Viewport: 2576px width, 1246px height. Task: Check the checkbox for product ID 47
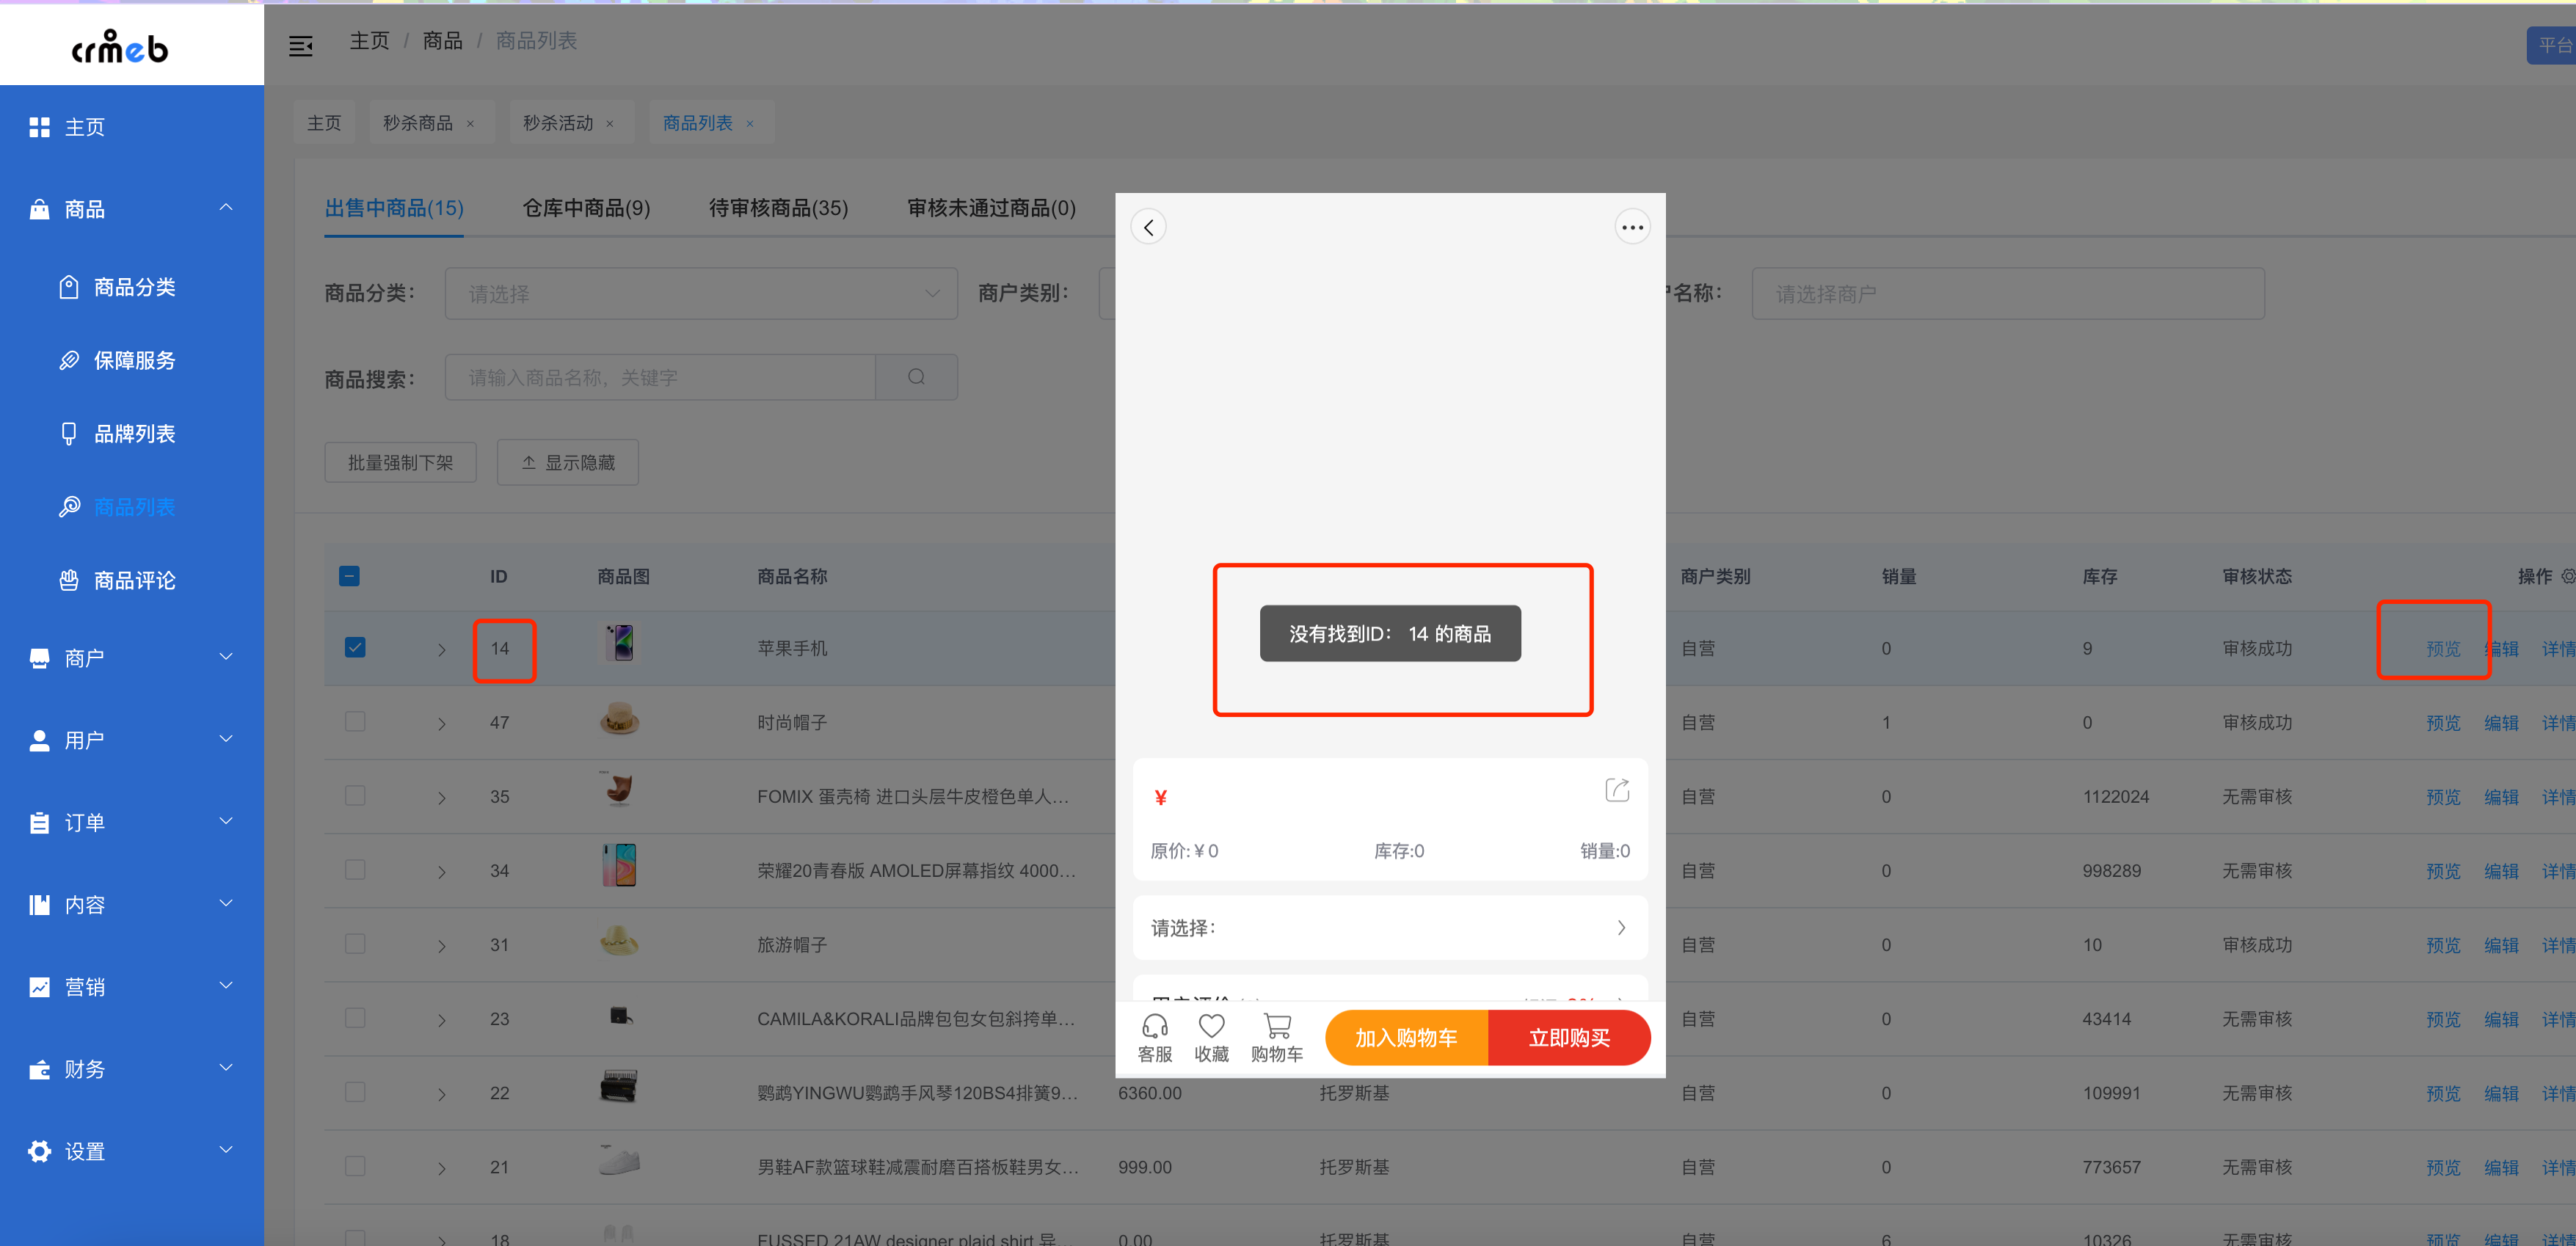[355, 721]
